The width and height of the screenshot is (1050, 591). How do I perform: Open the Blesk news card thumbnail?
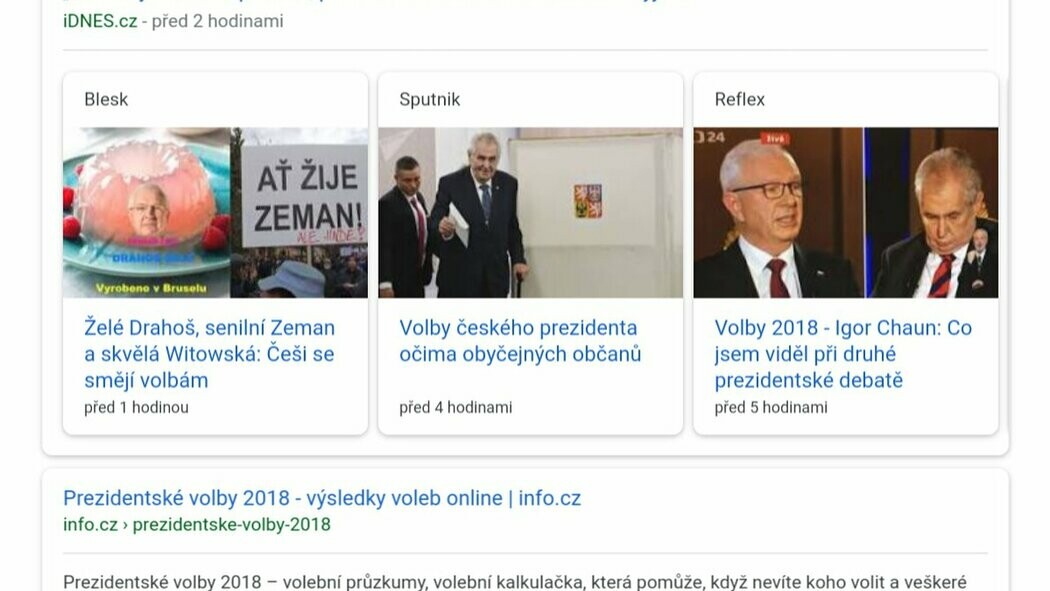(216, 212)
